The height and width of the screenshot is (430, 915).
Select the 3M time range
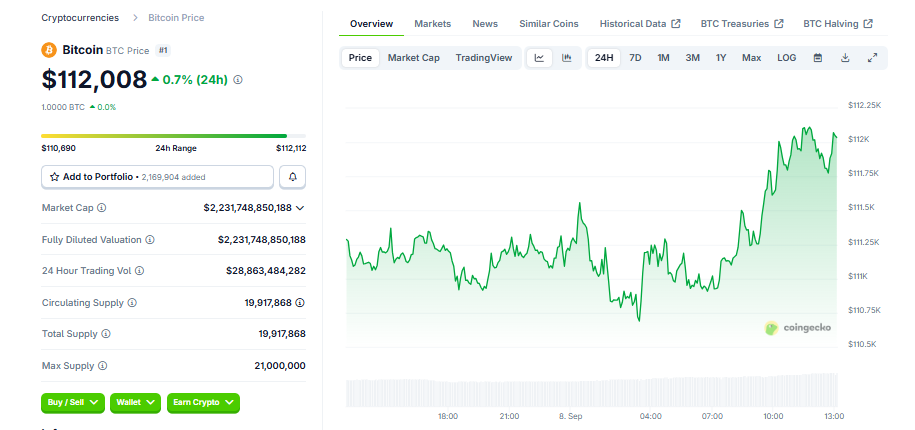pos(693,58)
